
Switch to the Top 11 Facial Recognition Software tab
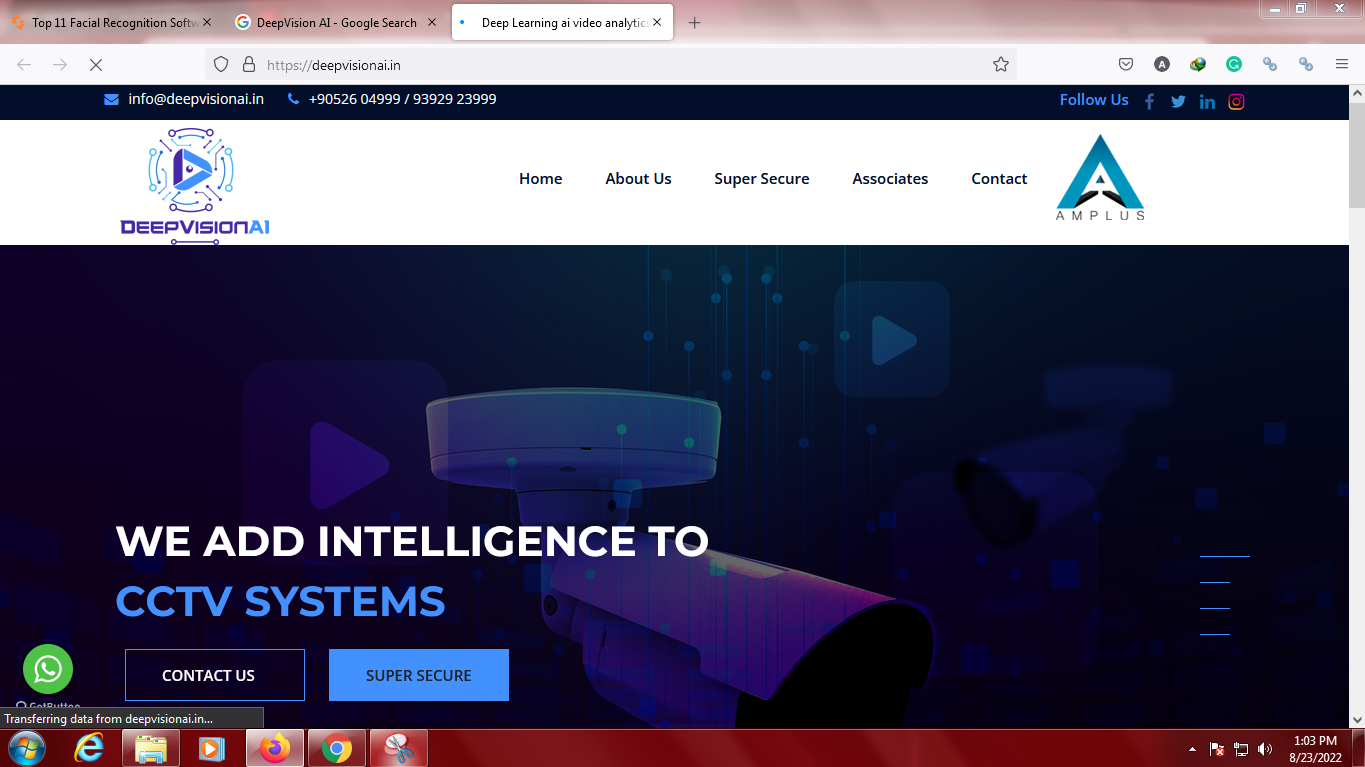click(x=113, y=22)
